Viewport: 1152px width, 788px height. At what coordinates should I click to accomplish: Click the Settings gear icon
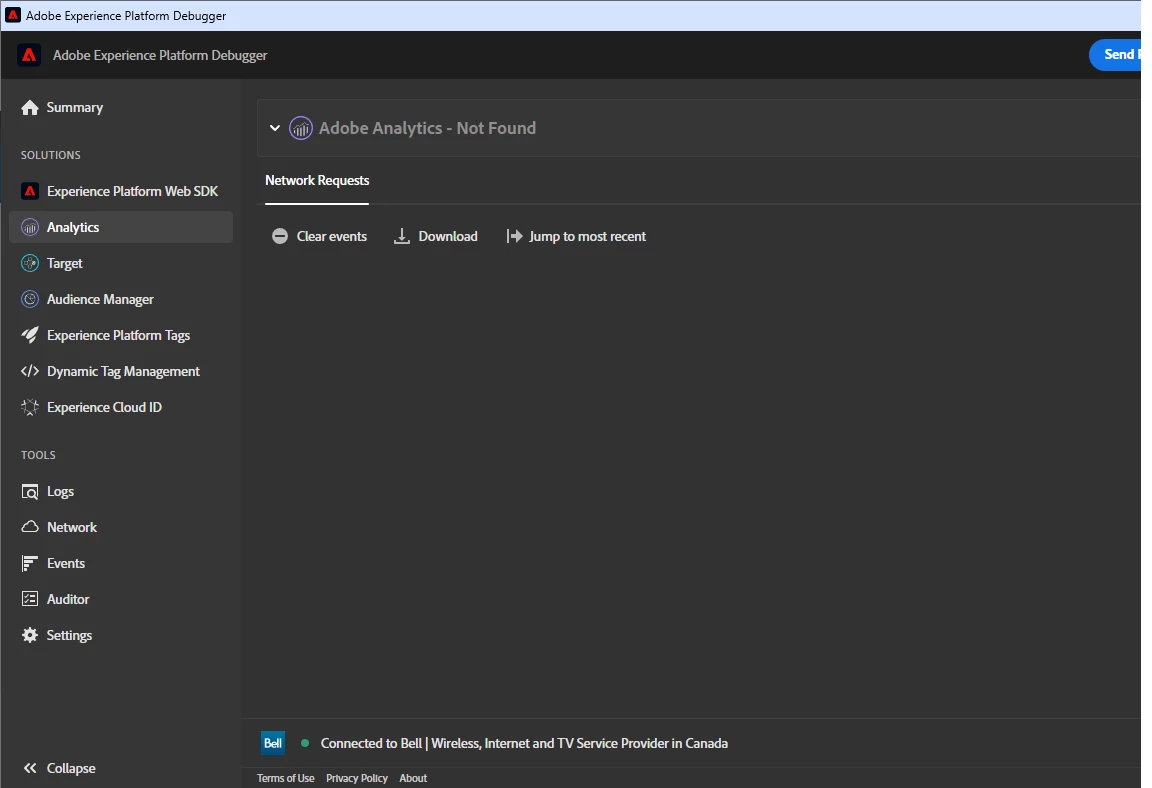pos(29,636)
